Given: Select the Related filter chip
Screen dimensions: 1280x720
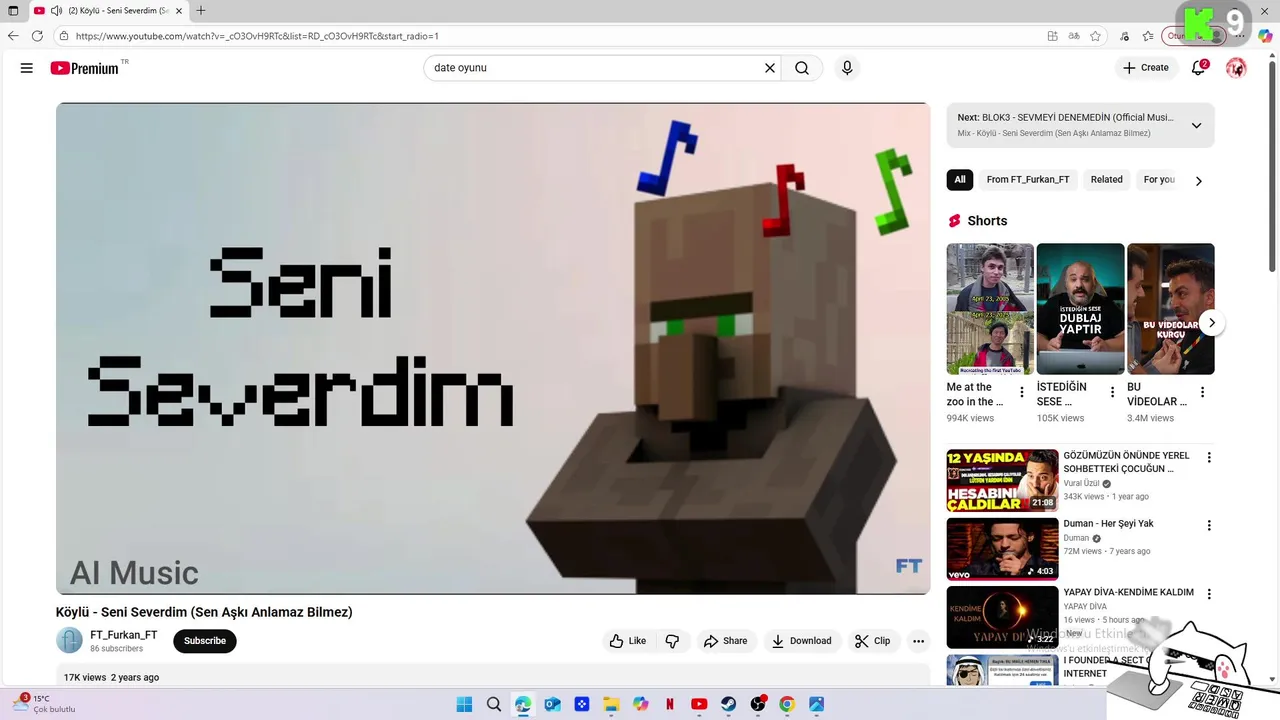Looking at the screenshot, I should point(1106,180).
